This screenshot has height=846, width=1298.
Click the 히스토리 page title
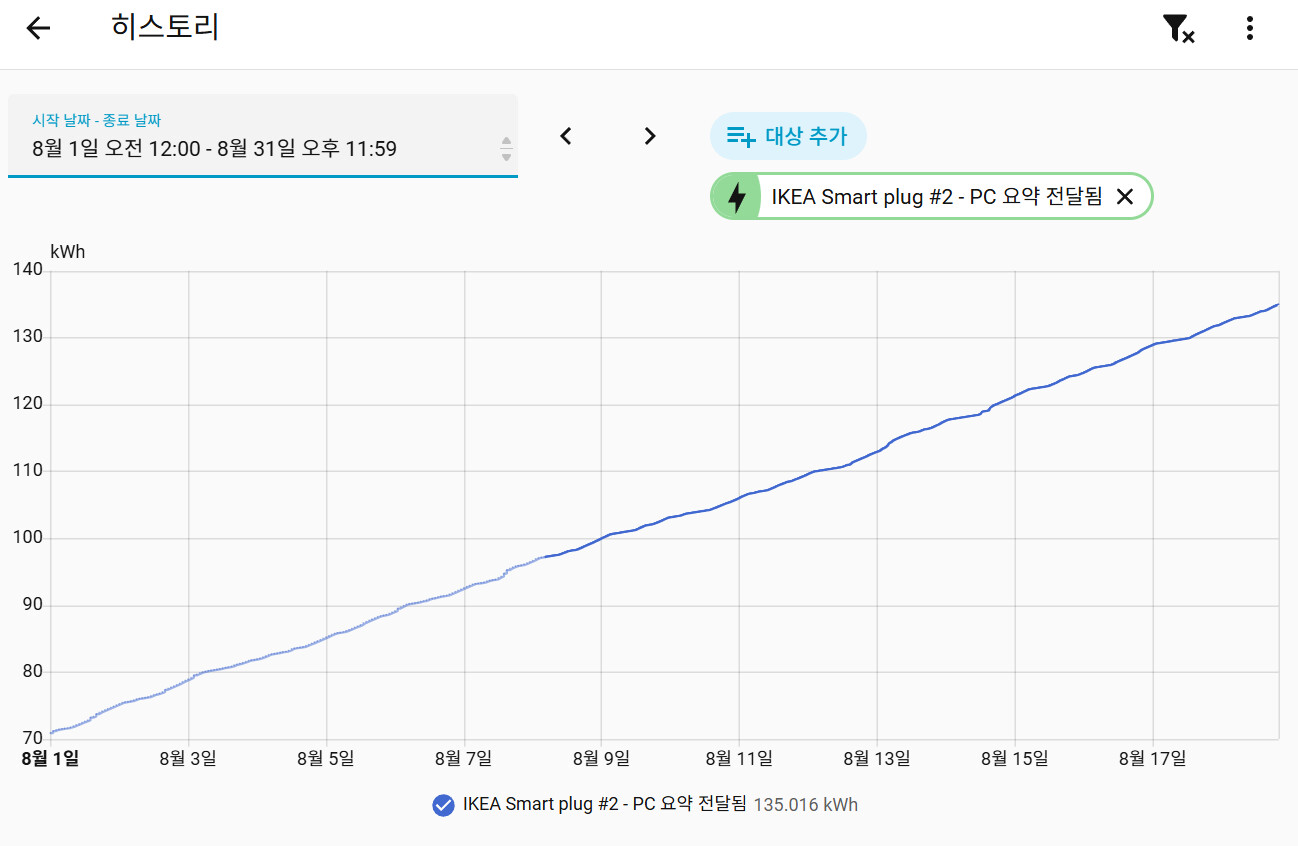(x=165, y=28)
